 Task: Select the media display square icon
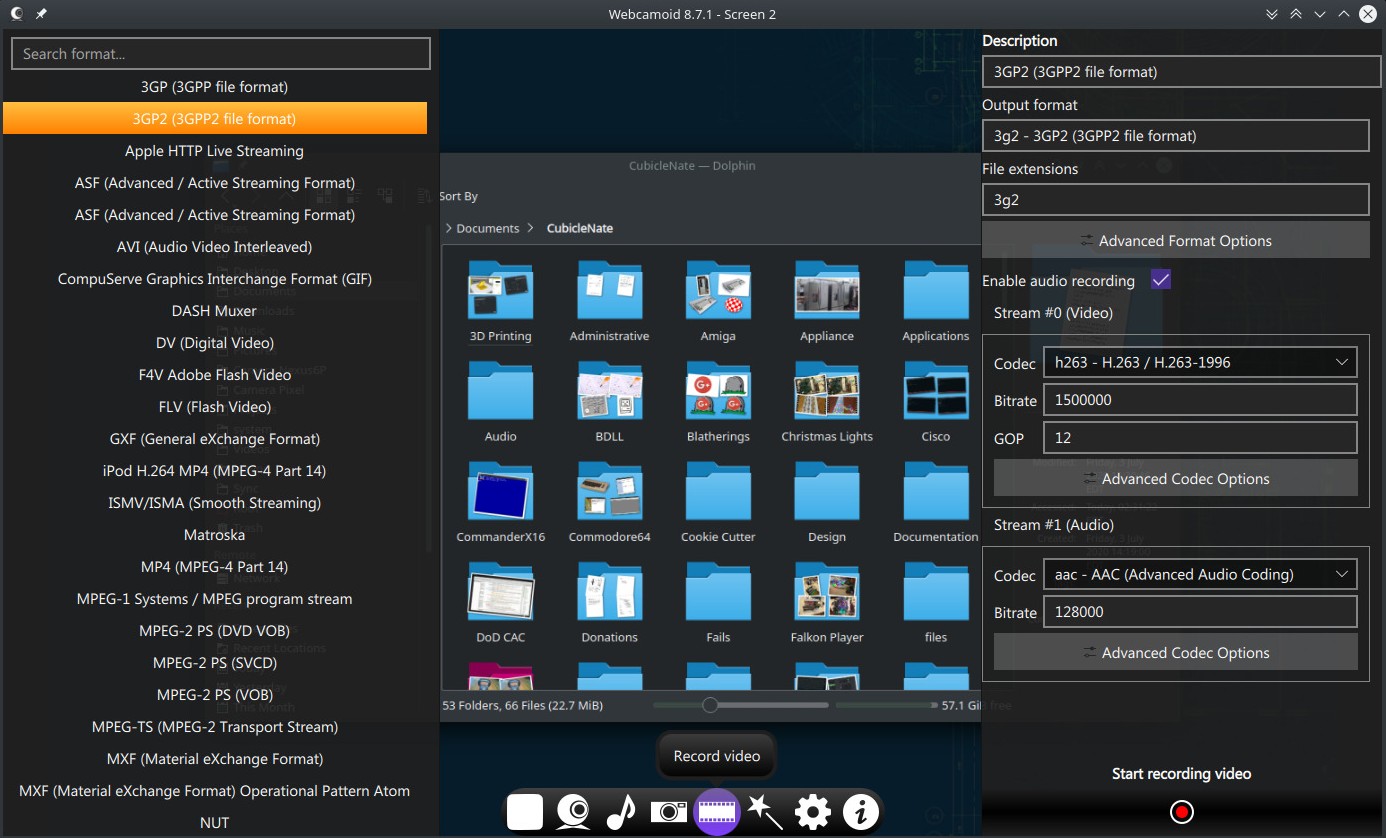pos(524,812)
